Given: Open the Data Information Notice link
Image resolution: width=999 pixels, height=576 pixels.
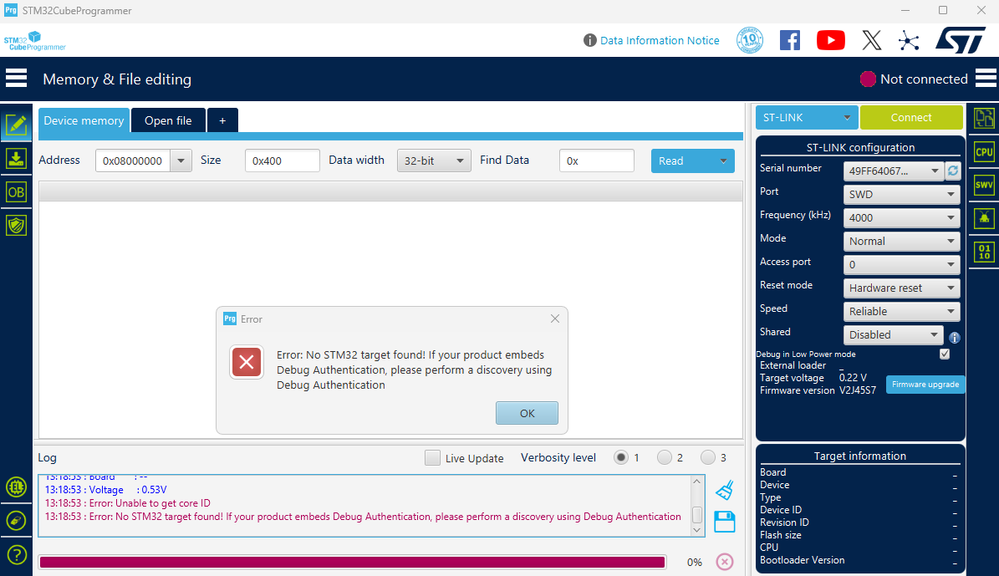Looking at the screenshot, I should coord(659,40).
